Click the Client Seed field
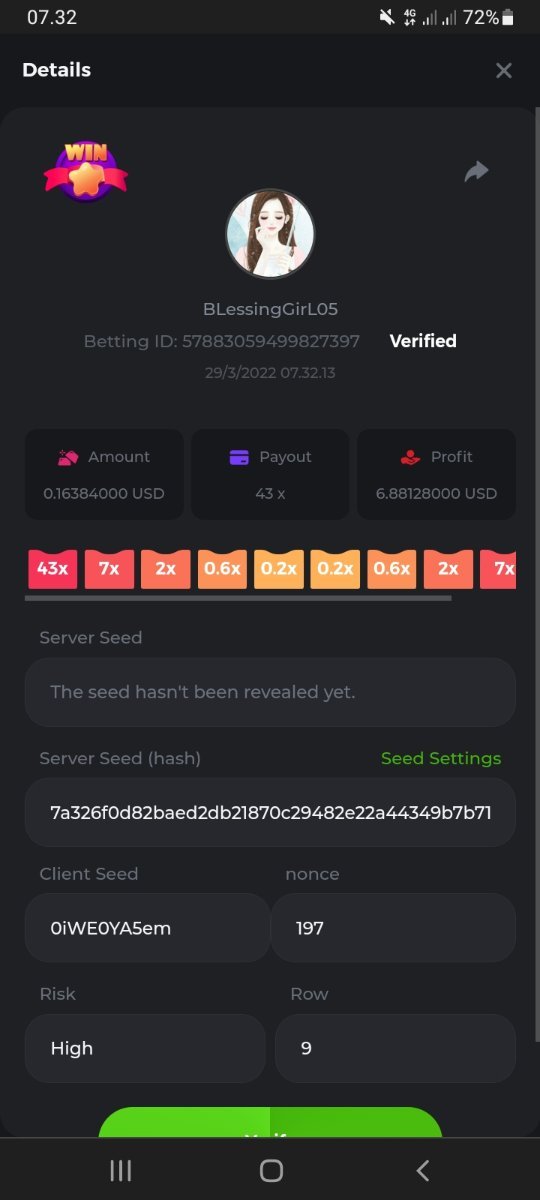540x1200 pixels. (x=147, y=928)
